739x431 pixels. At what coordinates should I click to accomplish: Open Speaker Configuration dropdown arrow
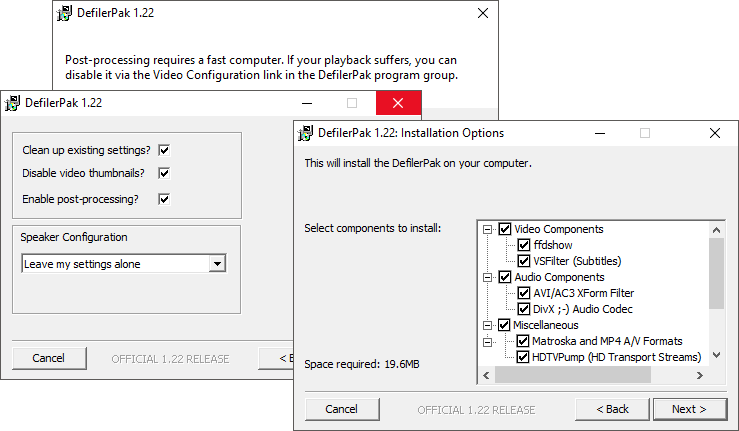click(x=217, y=264)
